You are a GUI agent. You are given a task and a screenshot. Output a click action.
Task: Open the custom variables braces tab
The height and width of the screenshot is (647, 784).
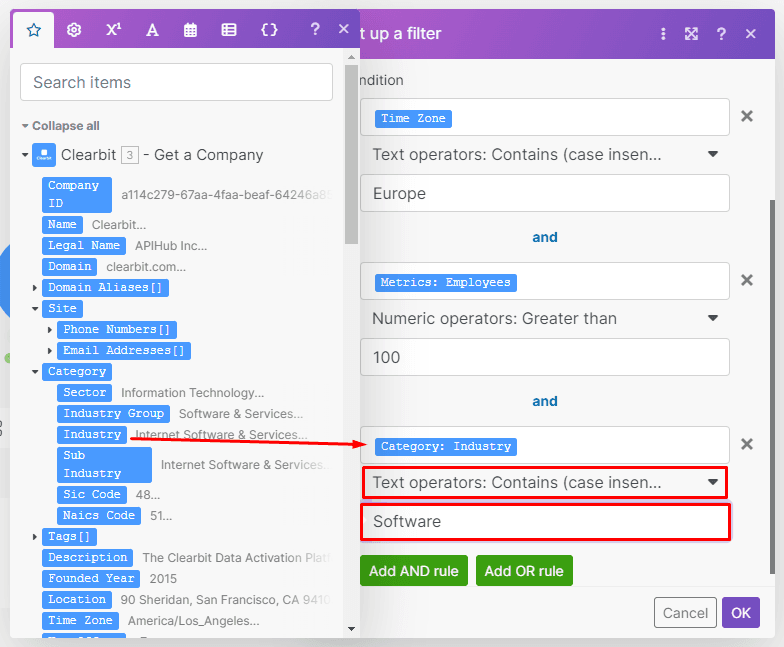click(x=268, y=30)
